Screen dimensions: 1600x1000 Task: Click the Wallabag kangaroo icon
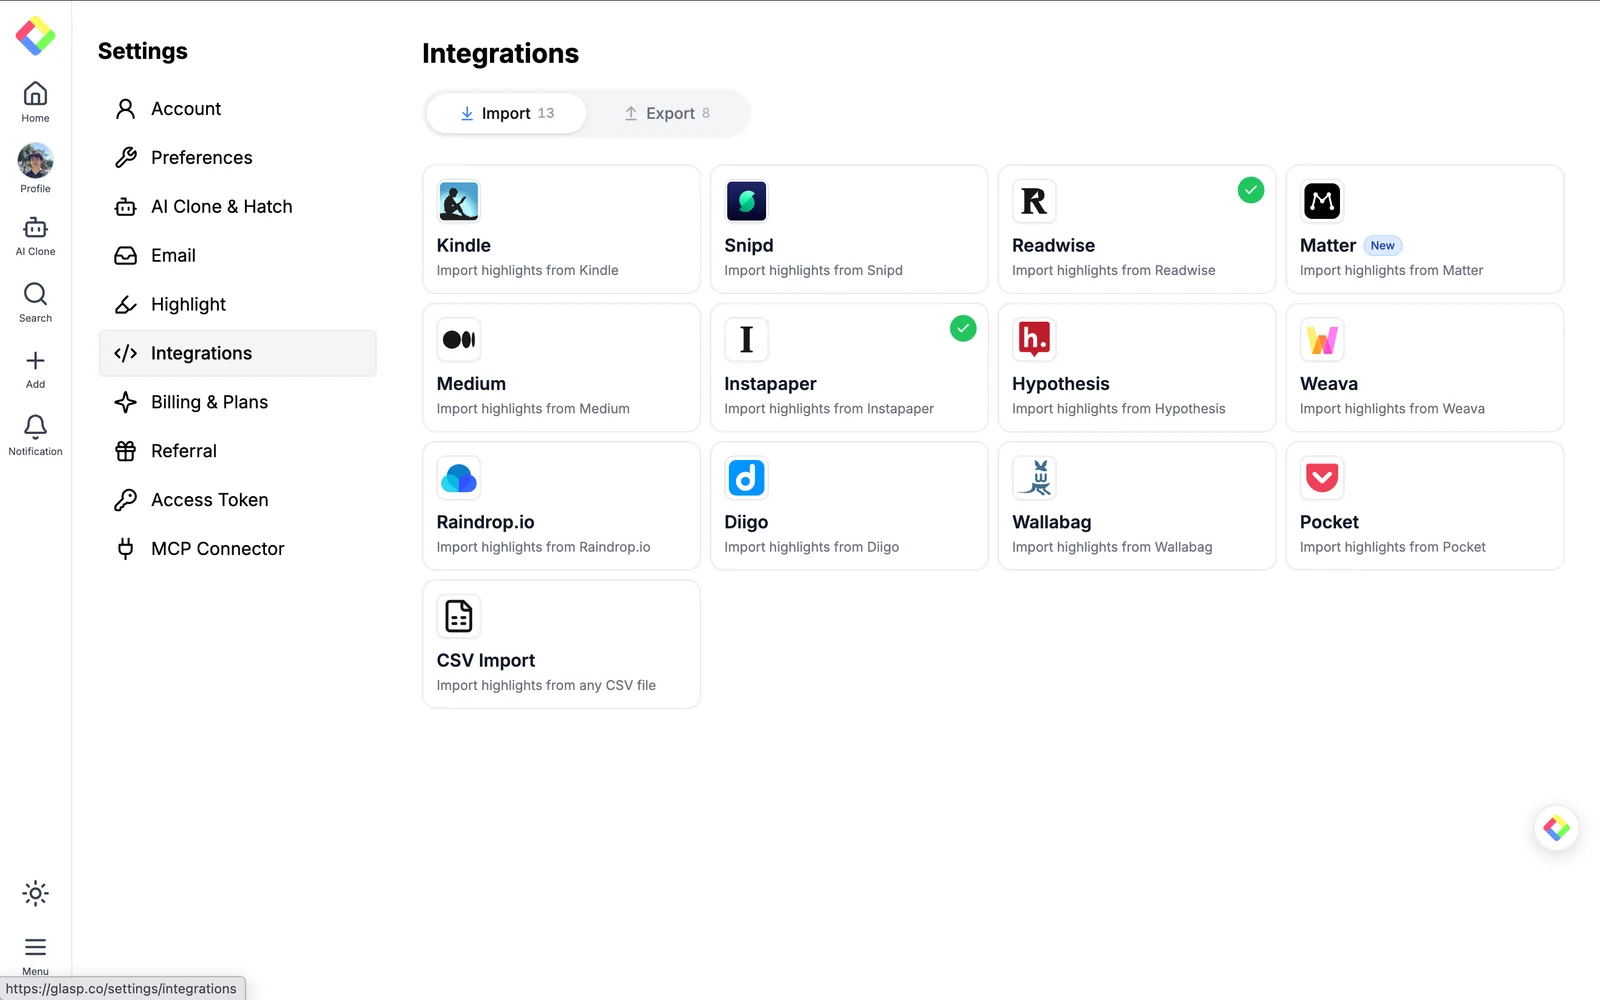point(1034,478)
